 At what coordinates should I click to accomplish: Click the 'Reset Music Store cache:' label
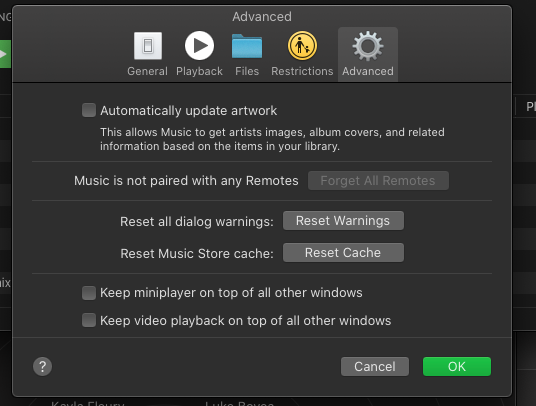tap(197, 254)
